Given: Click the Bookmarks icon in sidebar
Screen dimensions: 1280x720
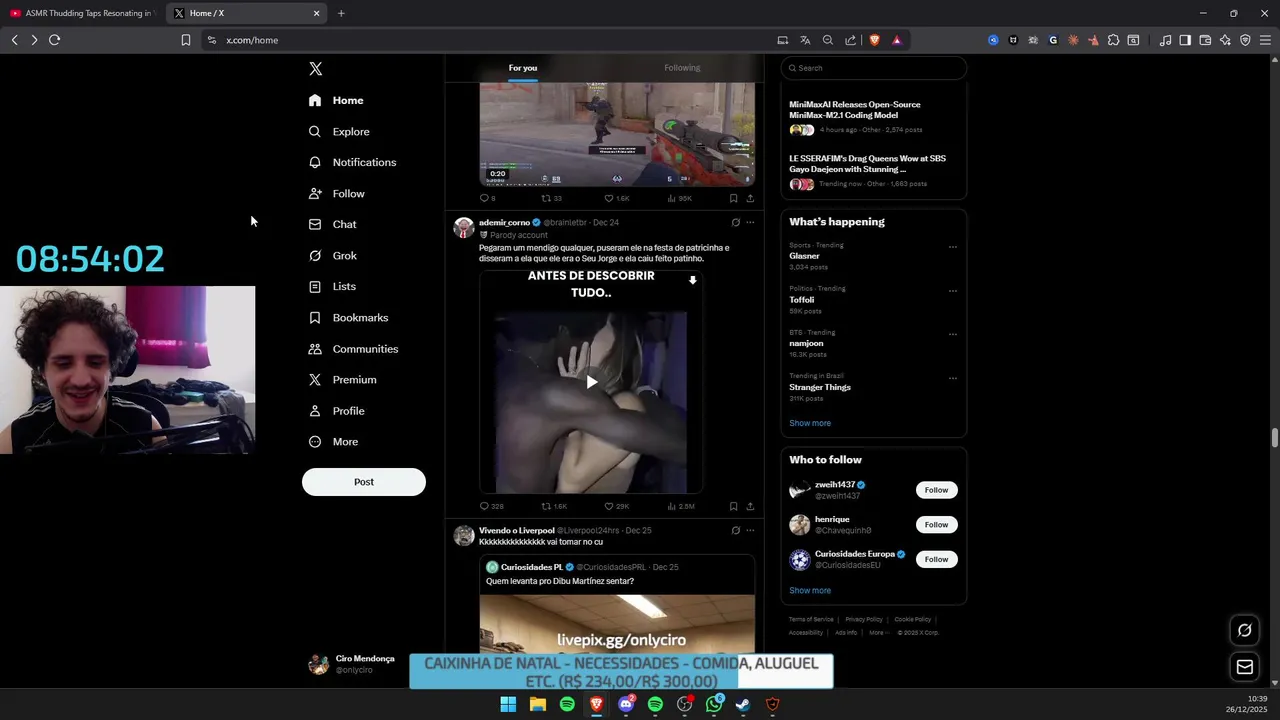Looking at the screenshot, I should click(315, 317).
